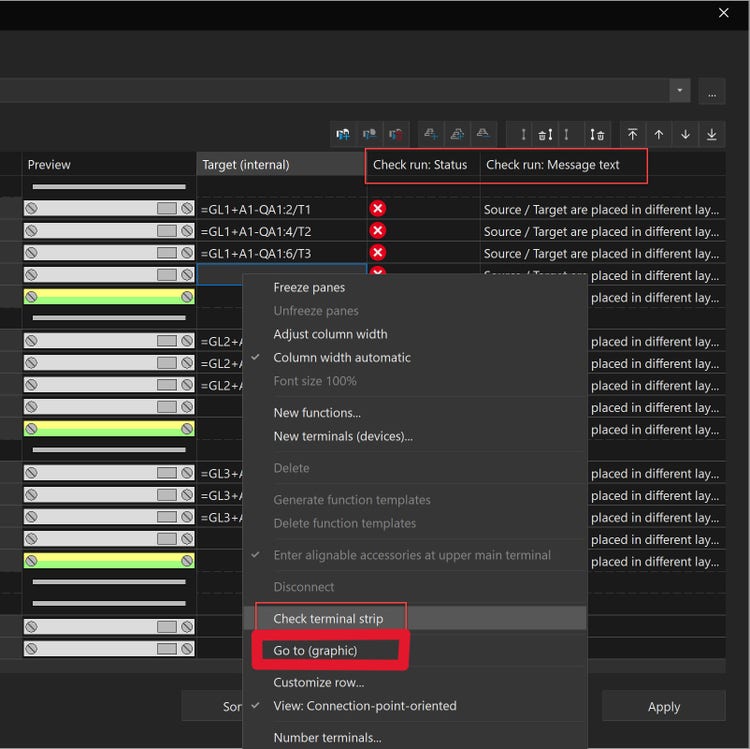
Task: Select the =GL1+A1-QA1:4/T2 target cell
Action: 280,231
